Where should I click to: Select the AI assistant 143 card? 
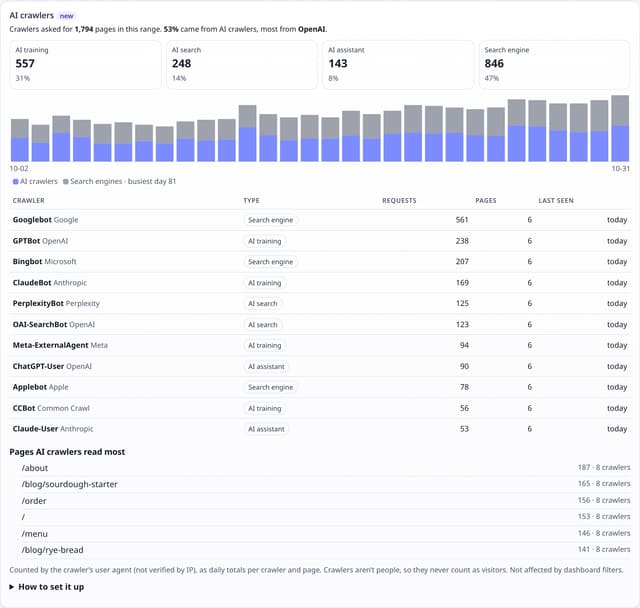(x=398, y=64)
